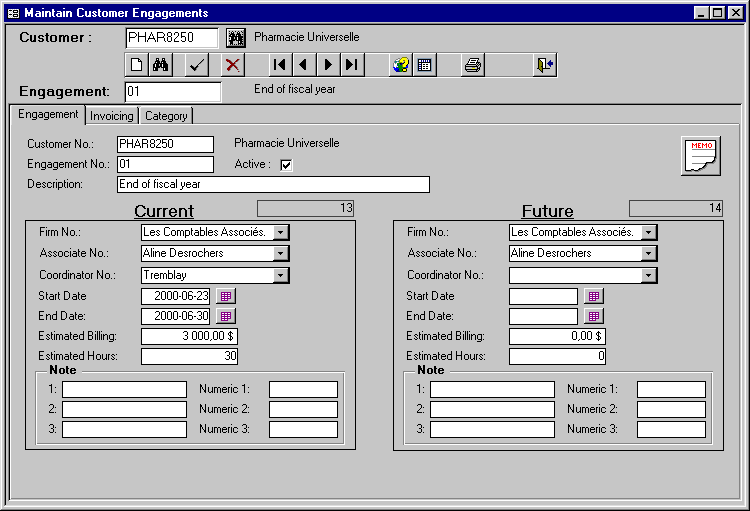750x511 pixels.
Task: Click the binoculars Find icon in toolbar
Action: click(x=162, y=65)
